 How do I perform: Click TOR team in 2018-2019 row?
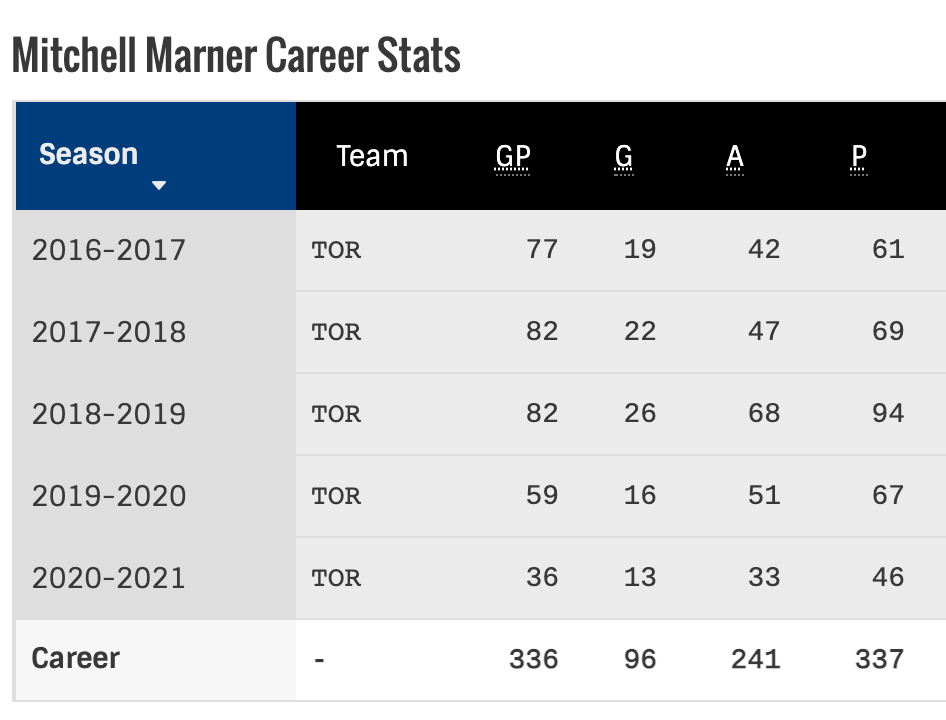point(336,413)
